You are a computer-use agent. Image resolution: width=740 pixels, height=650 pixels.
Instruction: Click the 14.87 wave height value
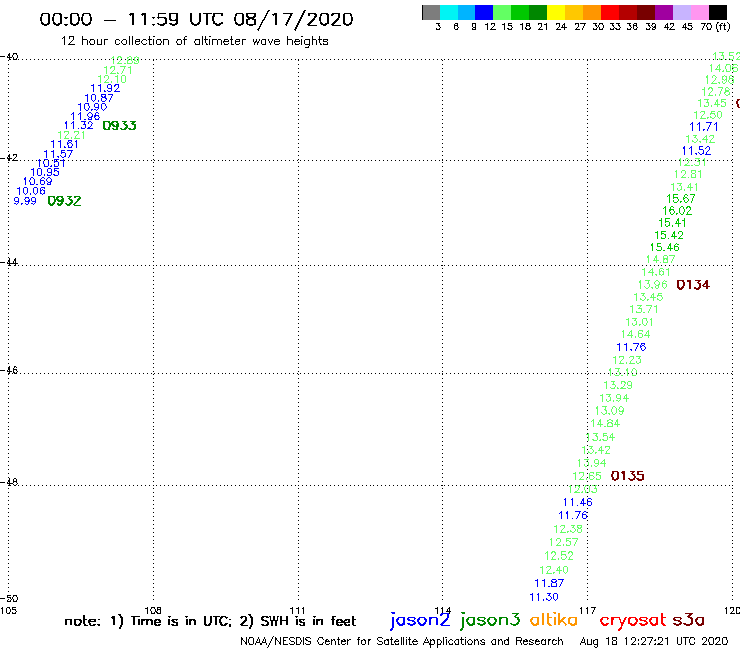pos(660,259)
